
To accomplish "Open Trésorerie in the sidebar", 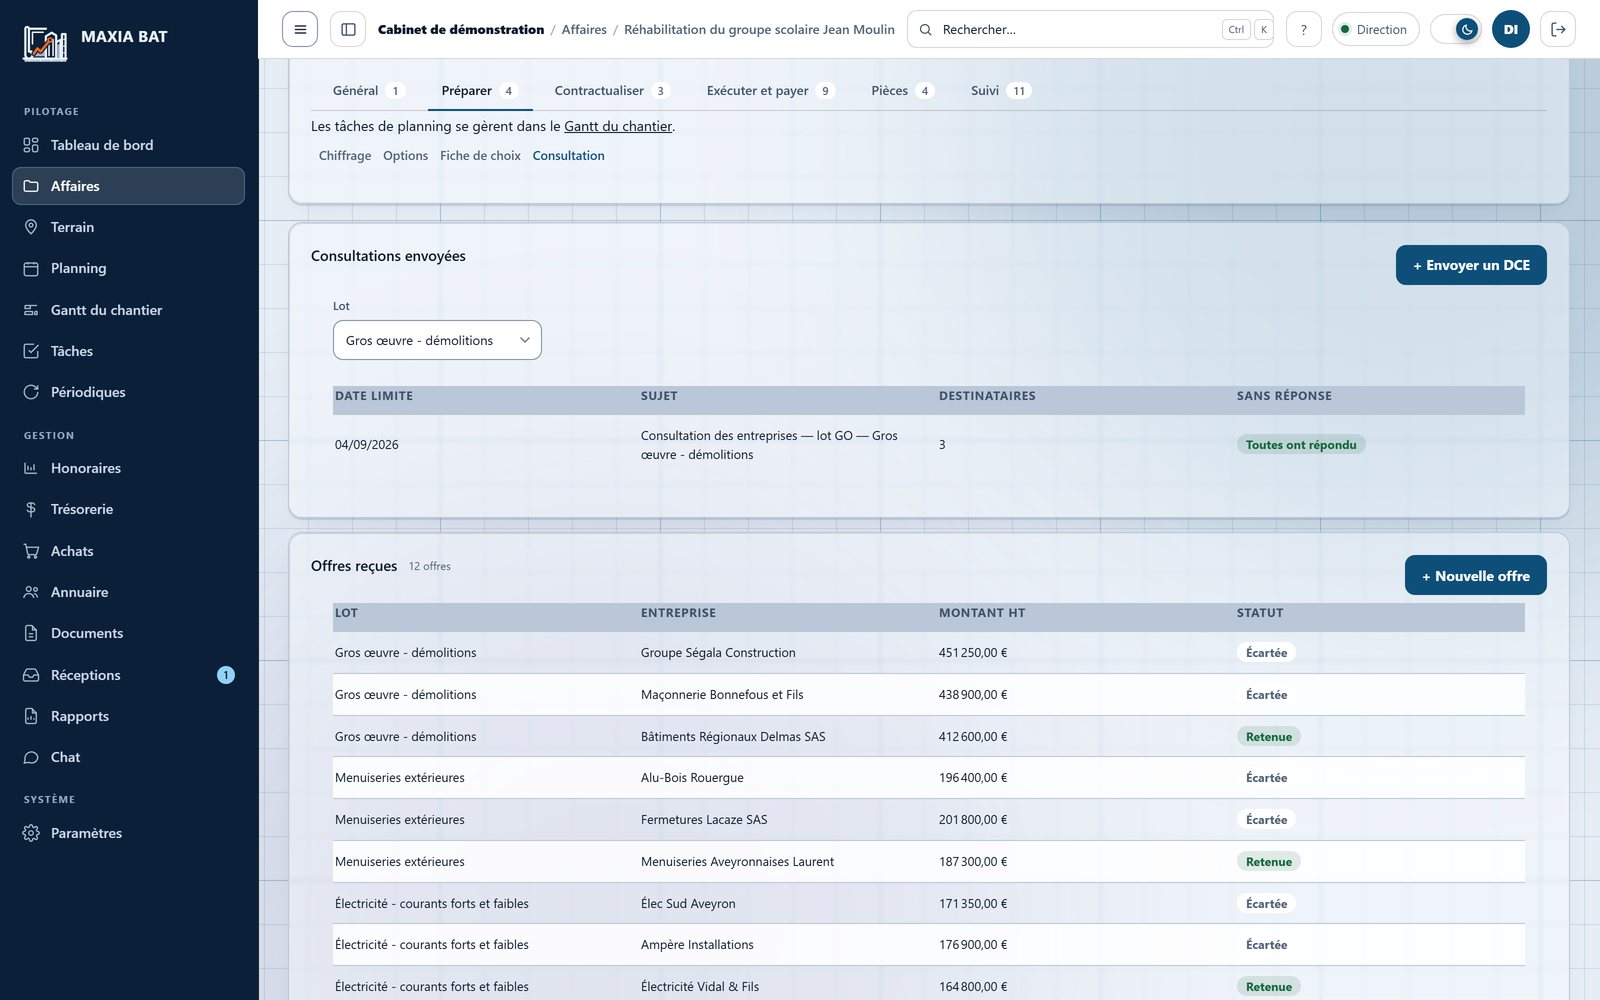I will pos(128,509).
